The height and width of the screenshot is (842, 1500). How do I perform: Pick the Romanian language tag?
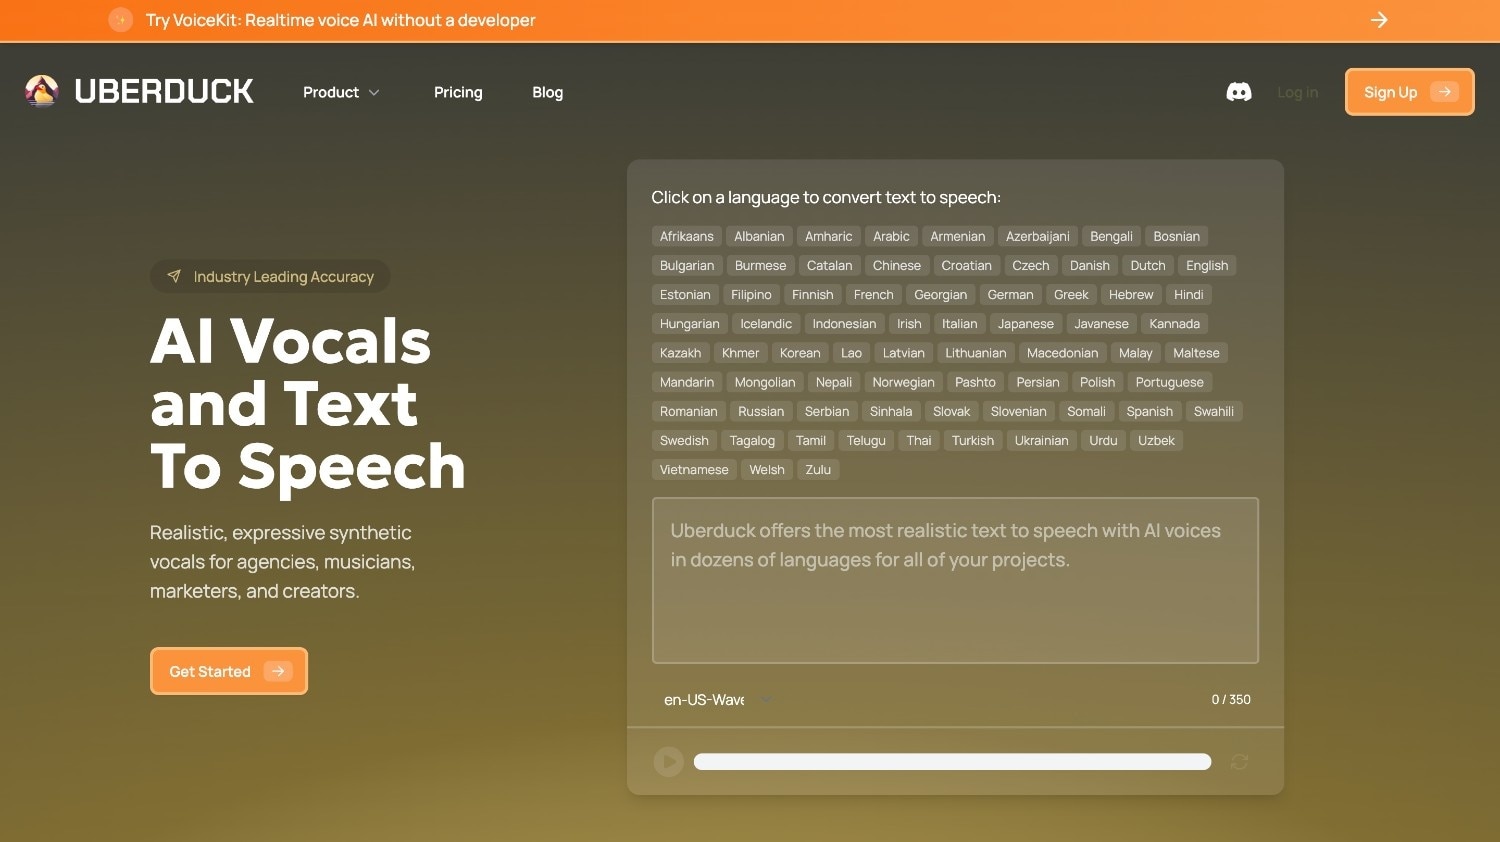(689, 411)
